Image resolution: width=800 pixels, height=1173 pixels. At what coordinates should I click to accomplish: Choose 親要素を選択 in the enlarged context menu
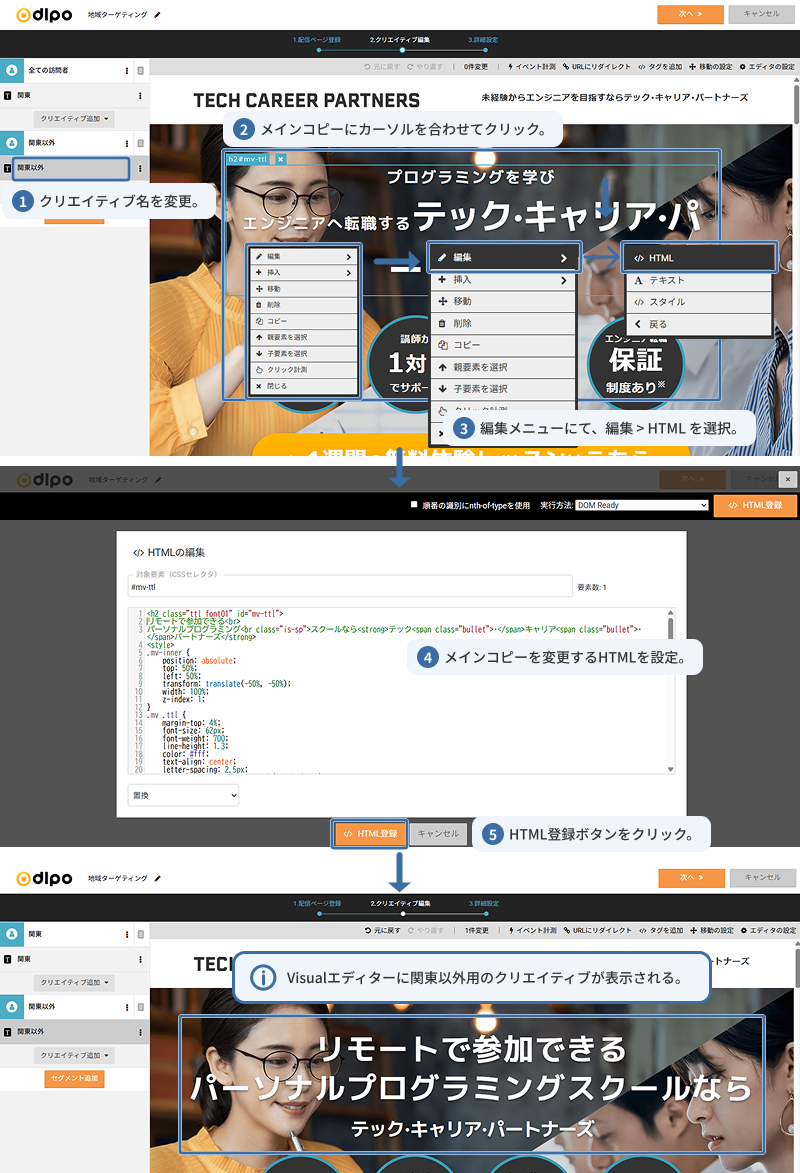[502, 367]
